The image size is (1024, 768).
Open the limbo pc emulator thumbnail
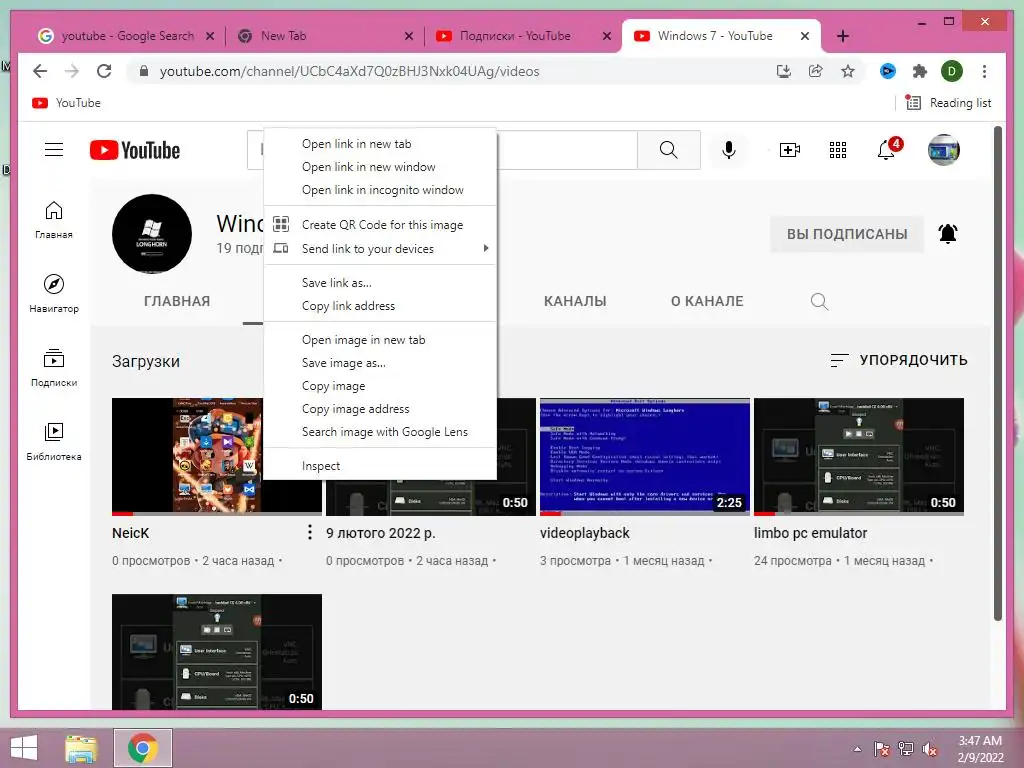coord(859,456)
